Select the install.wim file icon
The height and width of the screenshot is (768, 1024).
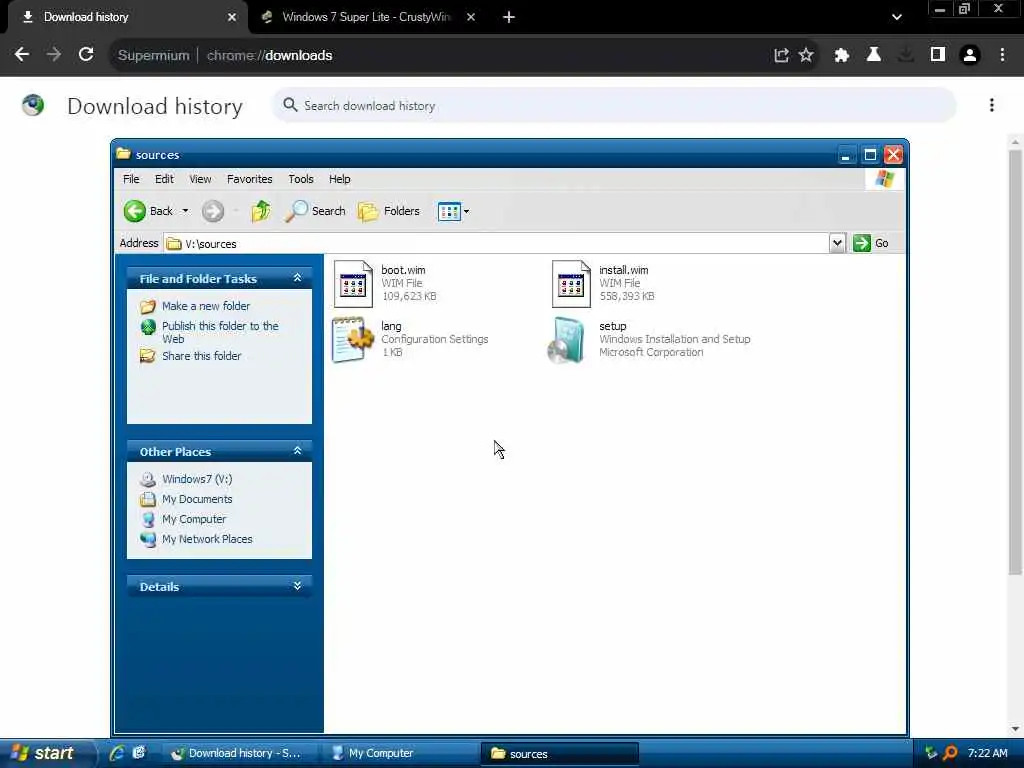tap(571, 284)
